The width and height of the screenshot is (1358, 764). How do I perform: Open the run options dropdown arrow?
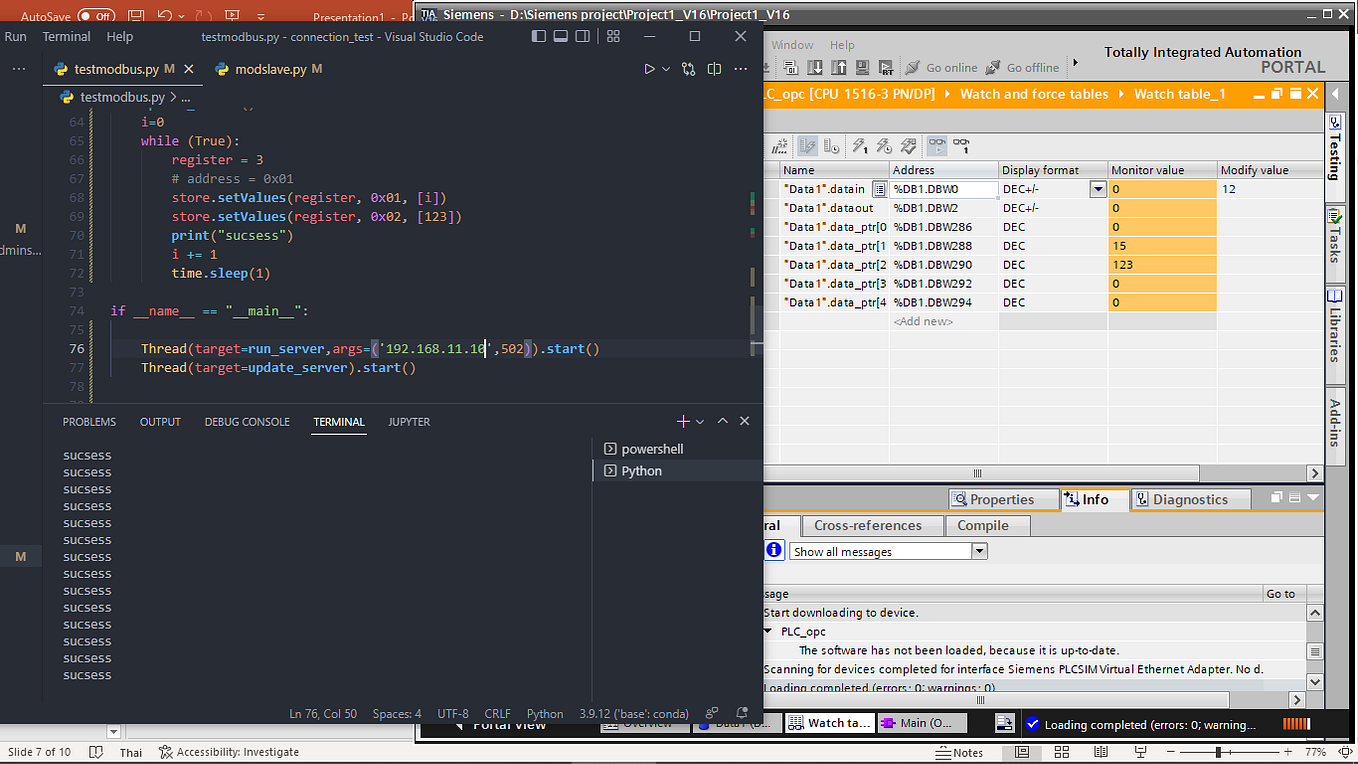666,69
